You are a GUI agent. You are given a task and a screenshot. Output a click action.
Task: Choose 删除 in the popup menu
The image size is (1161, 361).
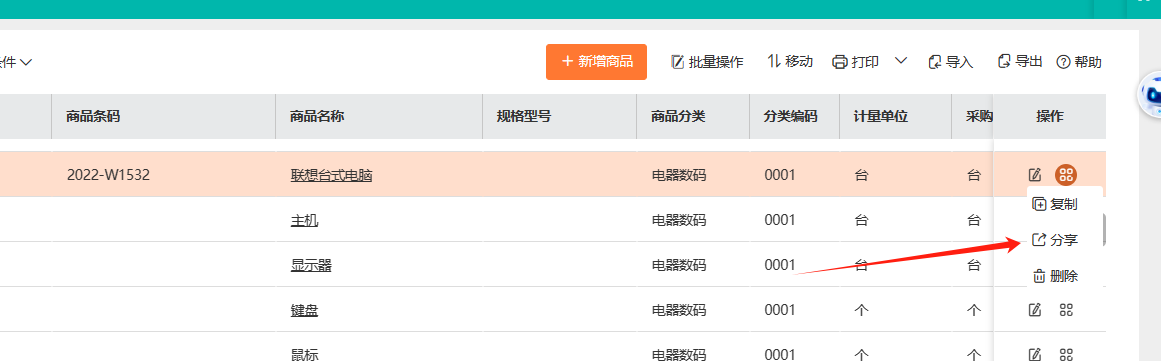tap(1055, 277)
